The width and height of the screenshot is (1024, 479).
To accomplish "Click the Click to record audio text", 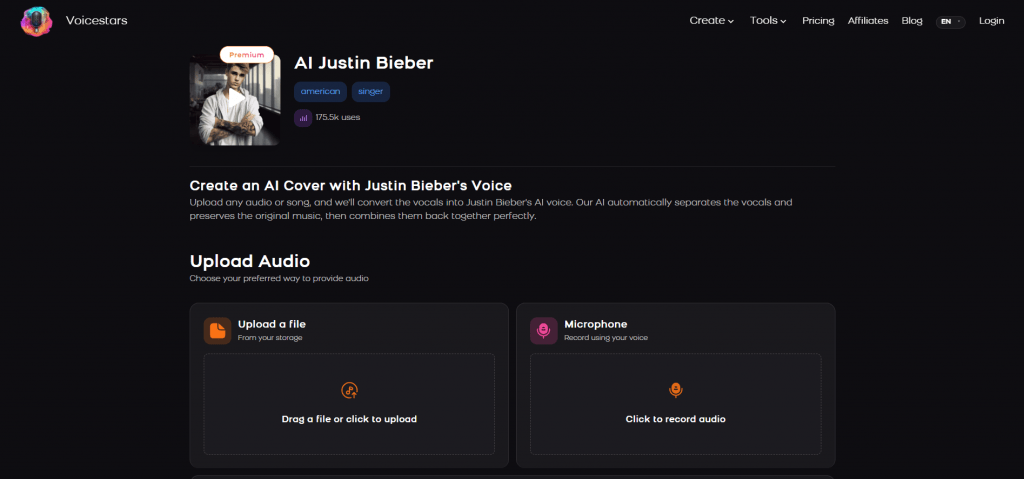I will [x=676, y=419].
